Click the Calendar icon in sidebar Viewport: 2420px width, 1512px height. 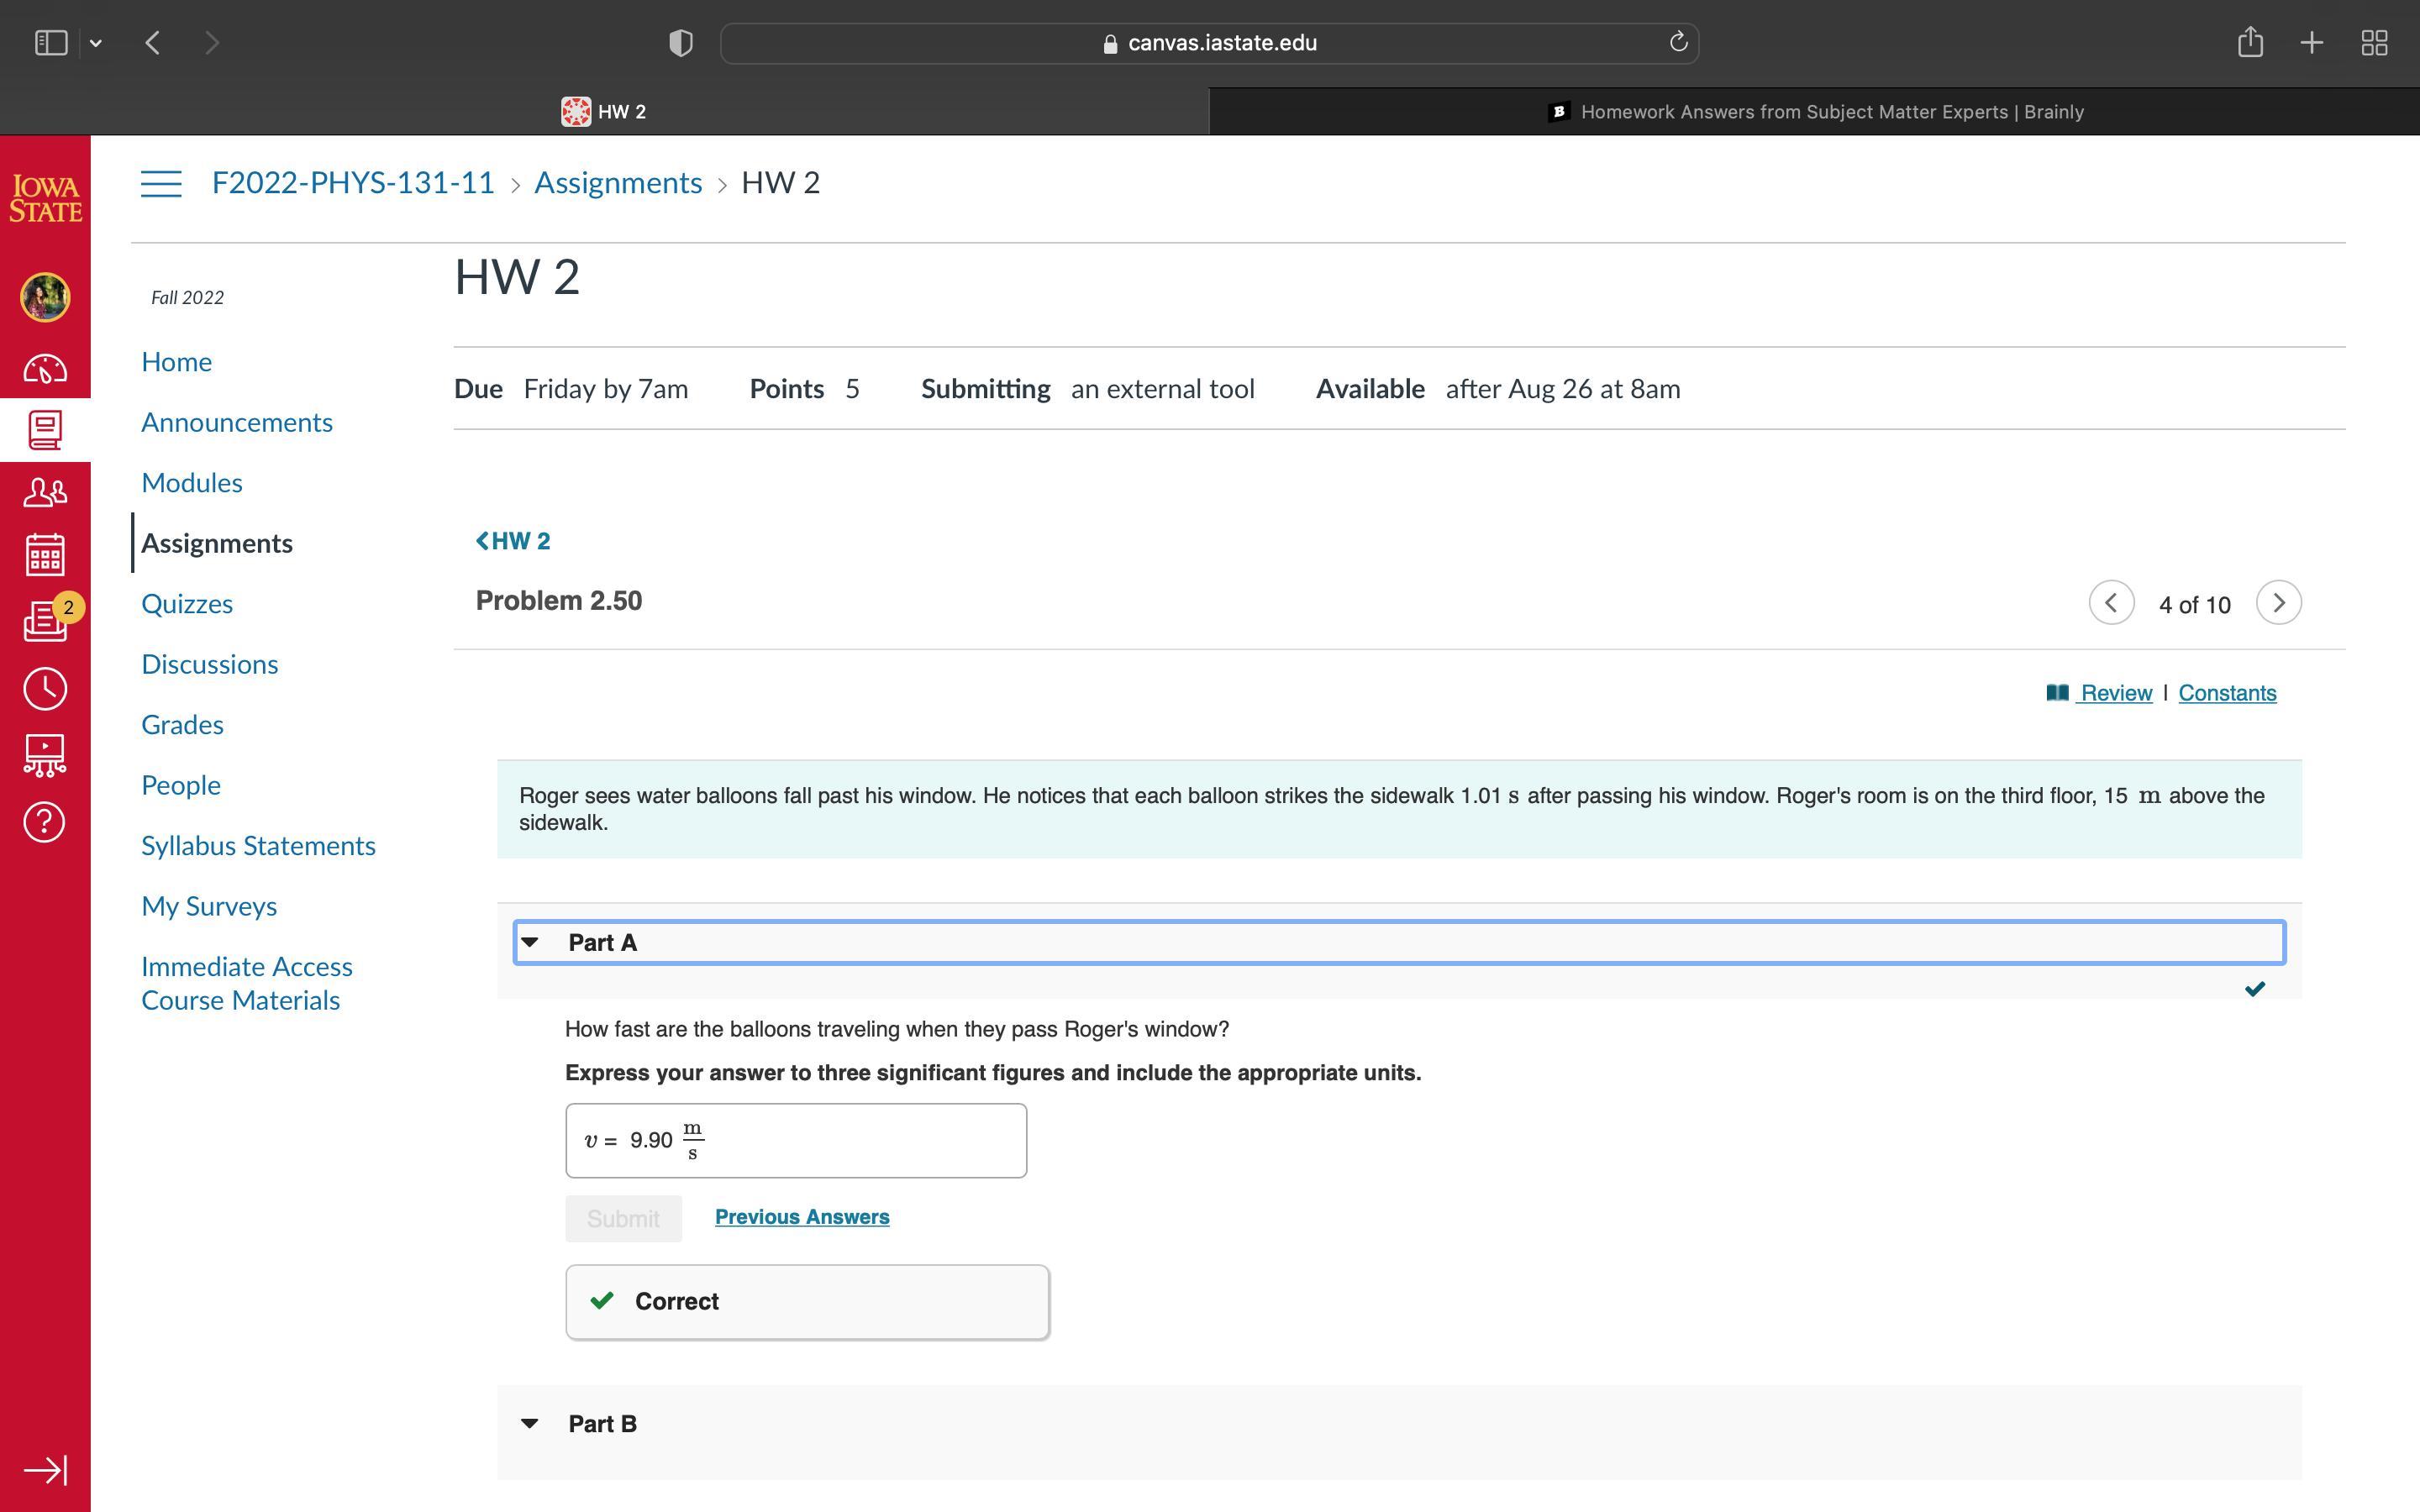point(45,555)
